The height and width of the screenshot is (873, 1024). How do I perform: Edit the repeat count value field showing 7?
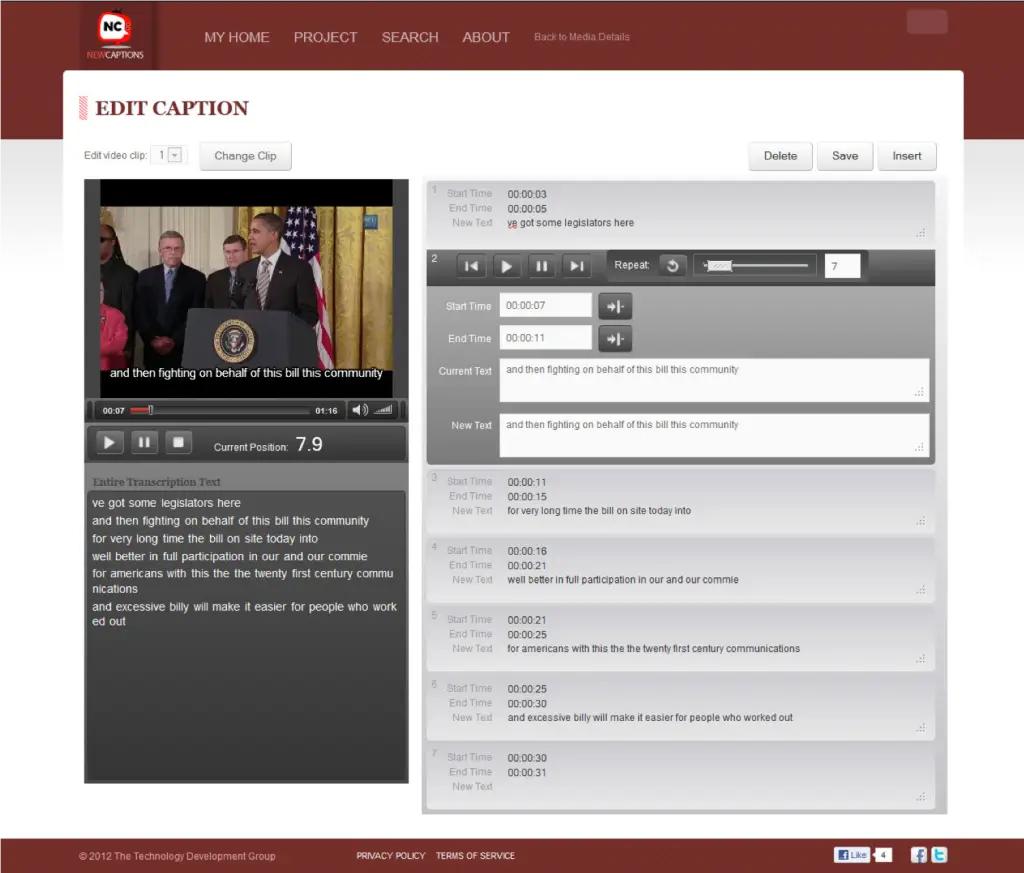point(841,265)
